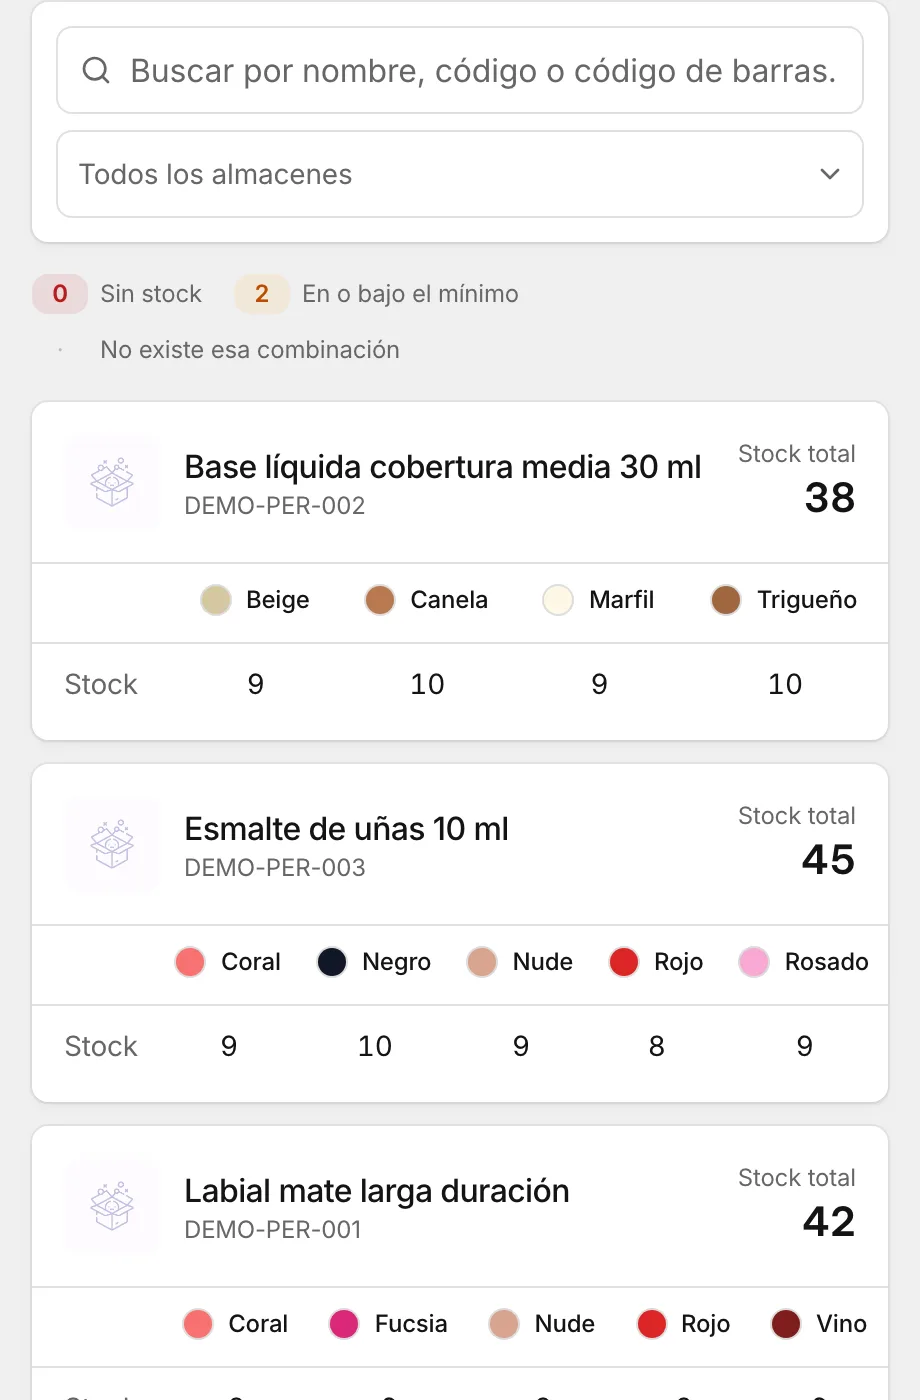Image resolution: width=920 pixels, height=1400 pixels.
Task: Click Labial mate Coral color swatch
Action: pos(198,1324)
